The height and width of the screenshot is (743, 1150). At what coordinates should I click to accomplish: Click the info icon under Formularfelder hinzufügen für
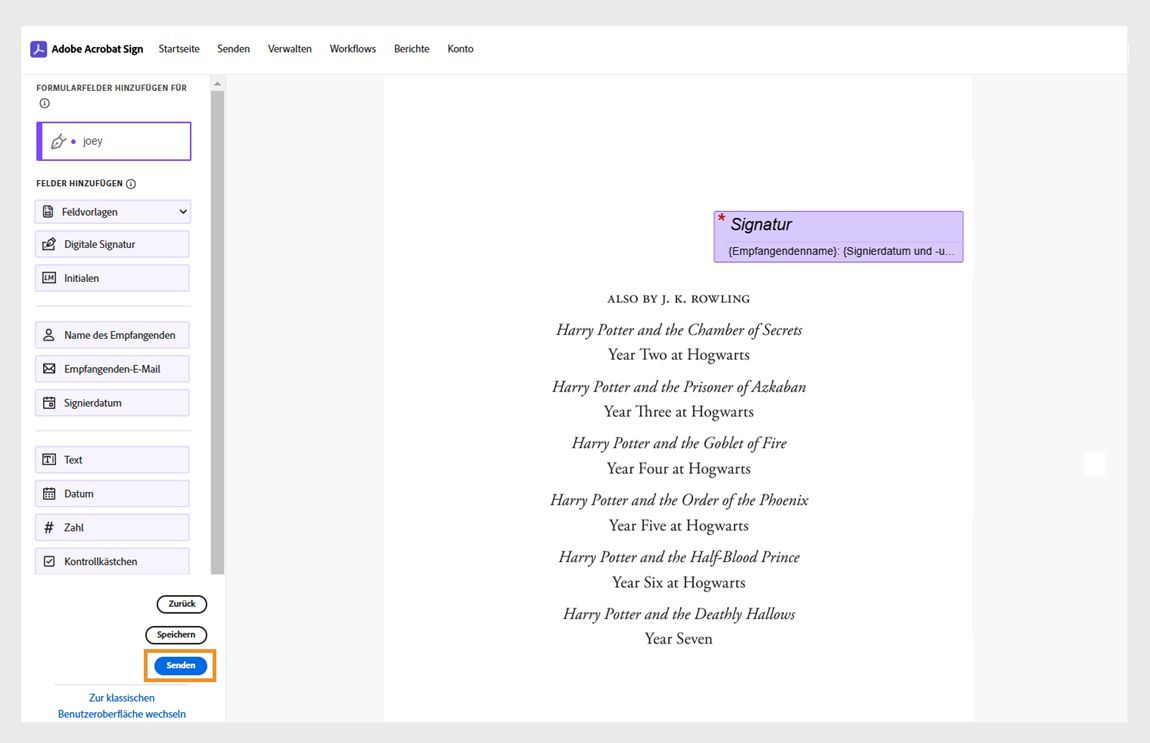[x=45, y=103]
